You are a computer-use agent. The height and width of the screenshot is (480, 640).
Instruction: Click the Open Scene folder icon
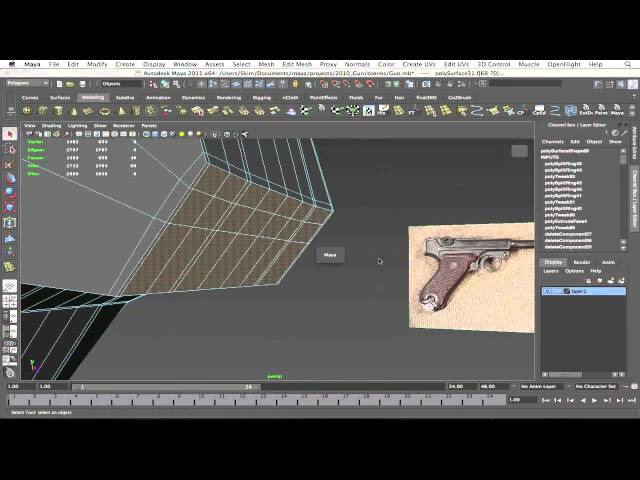pos(70,84)
